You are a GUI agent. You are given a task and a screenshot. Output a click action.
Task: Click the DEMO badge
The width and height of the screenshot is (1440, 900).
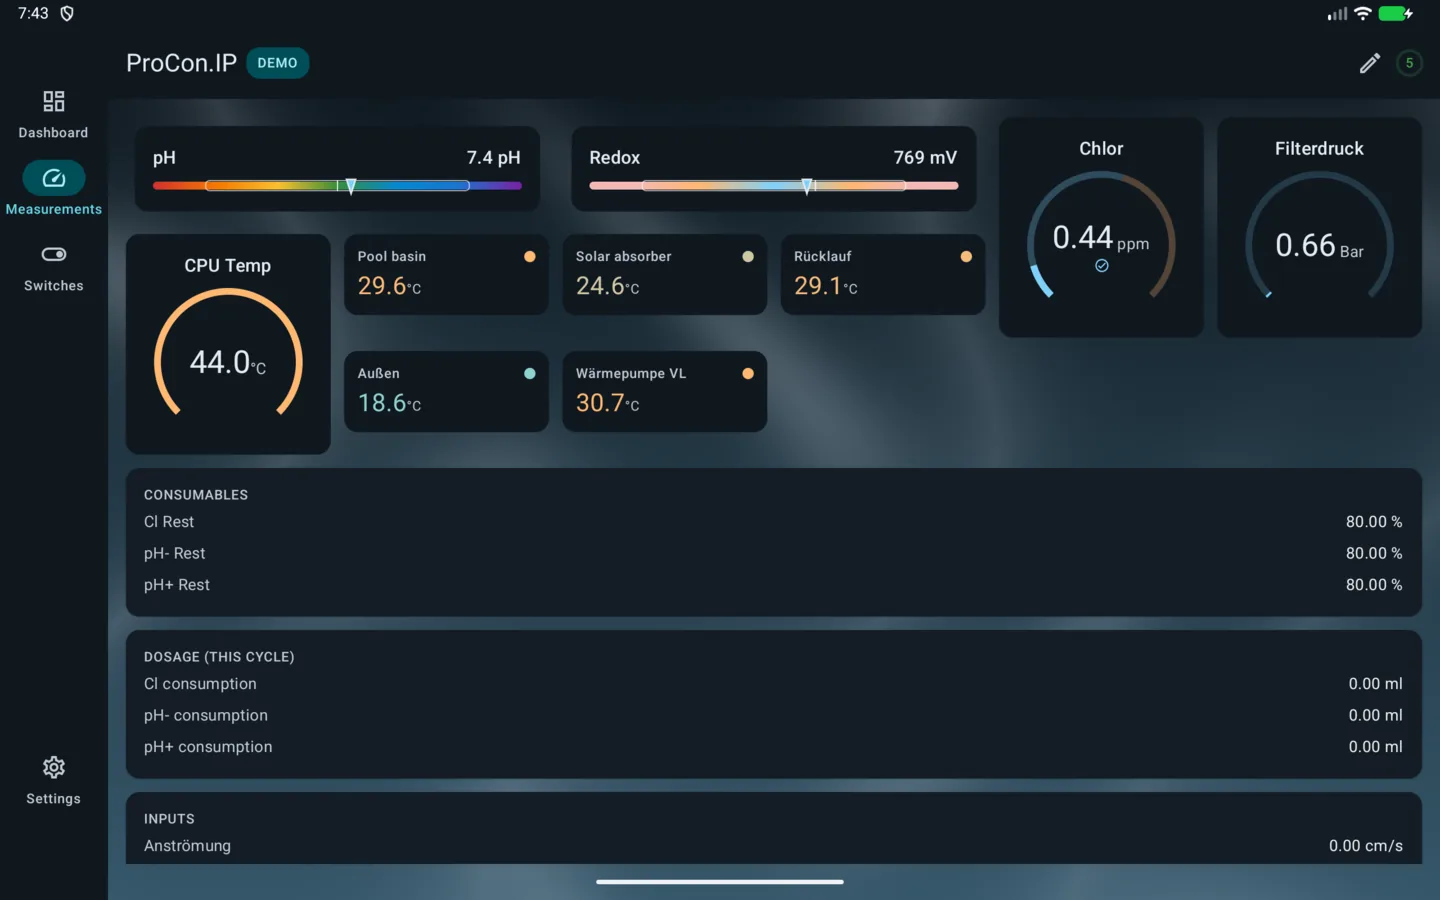277,63
